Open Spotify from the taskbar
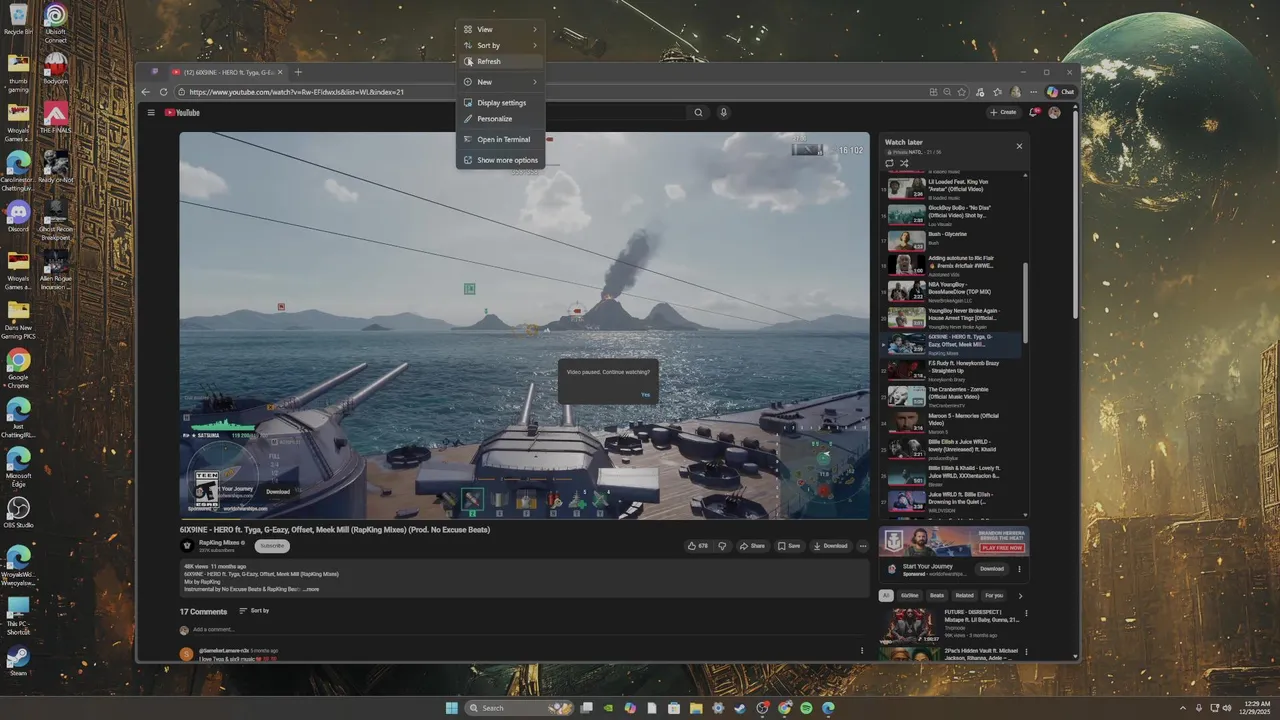The image size is (1280, 720). tap(806, 708)
